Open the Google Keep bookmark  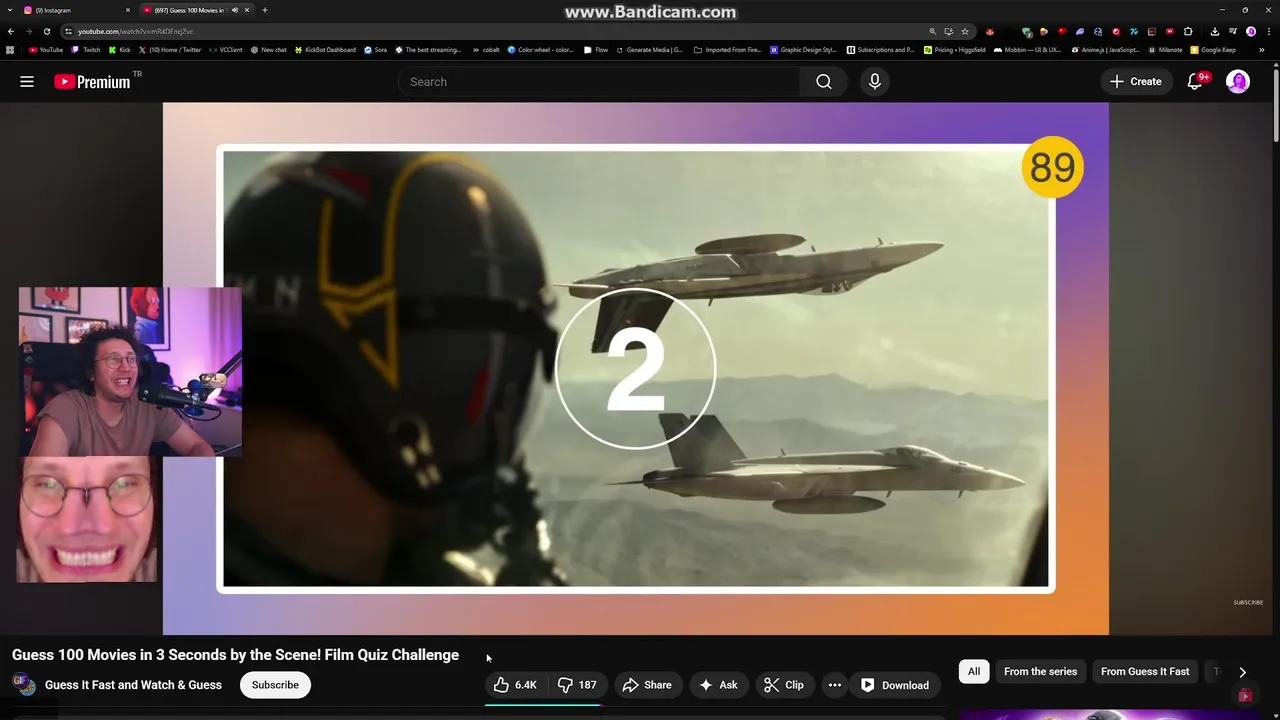click(x=1213, y=50)
